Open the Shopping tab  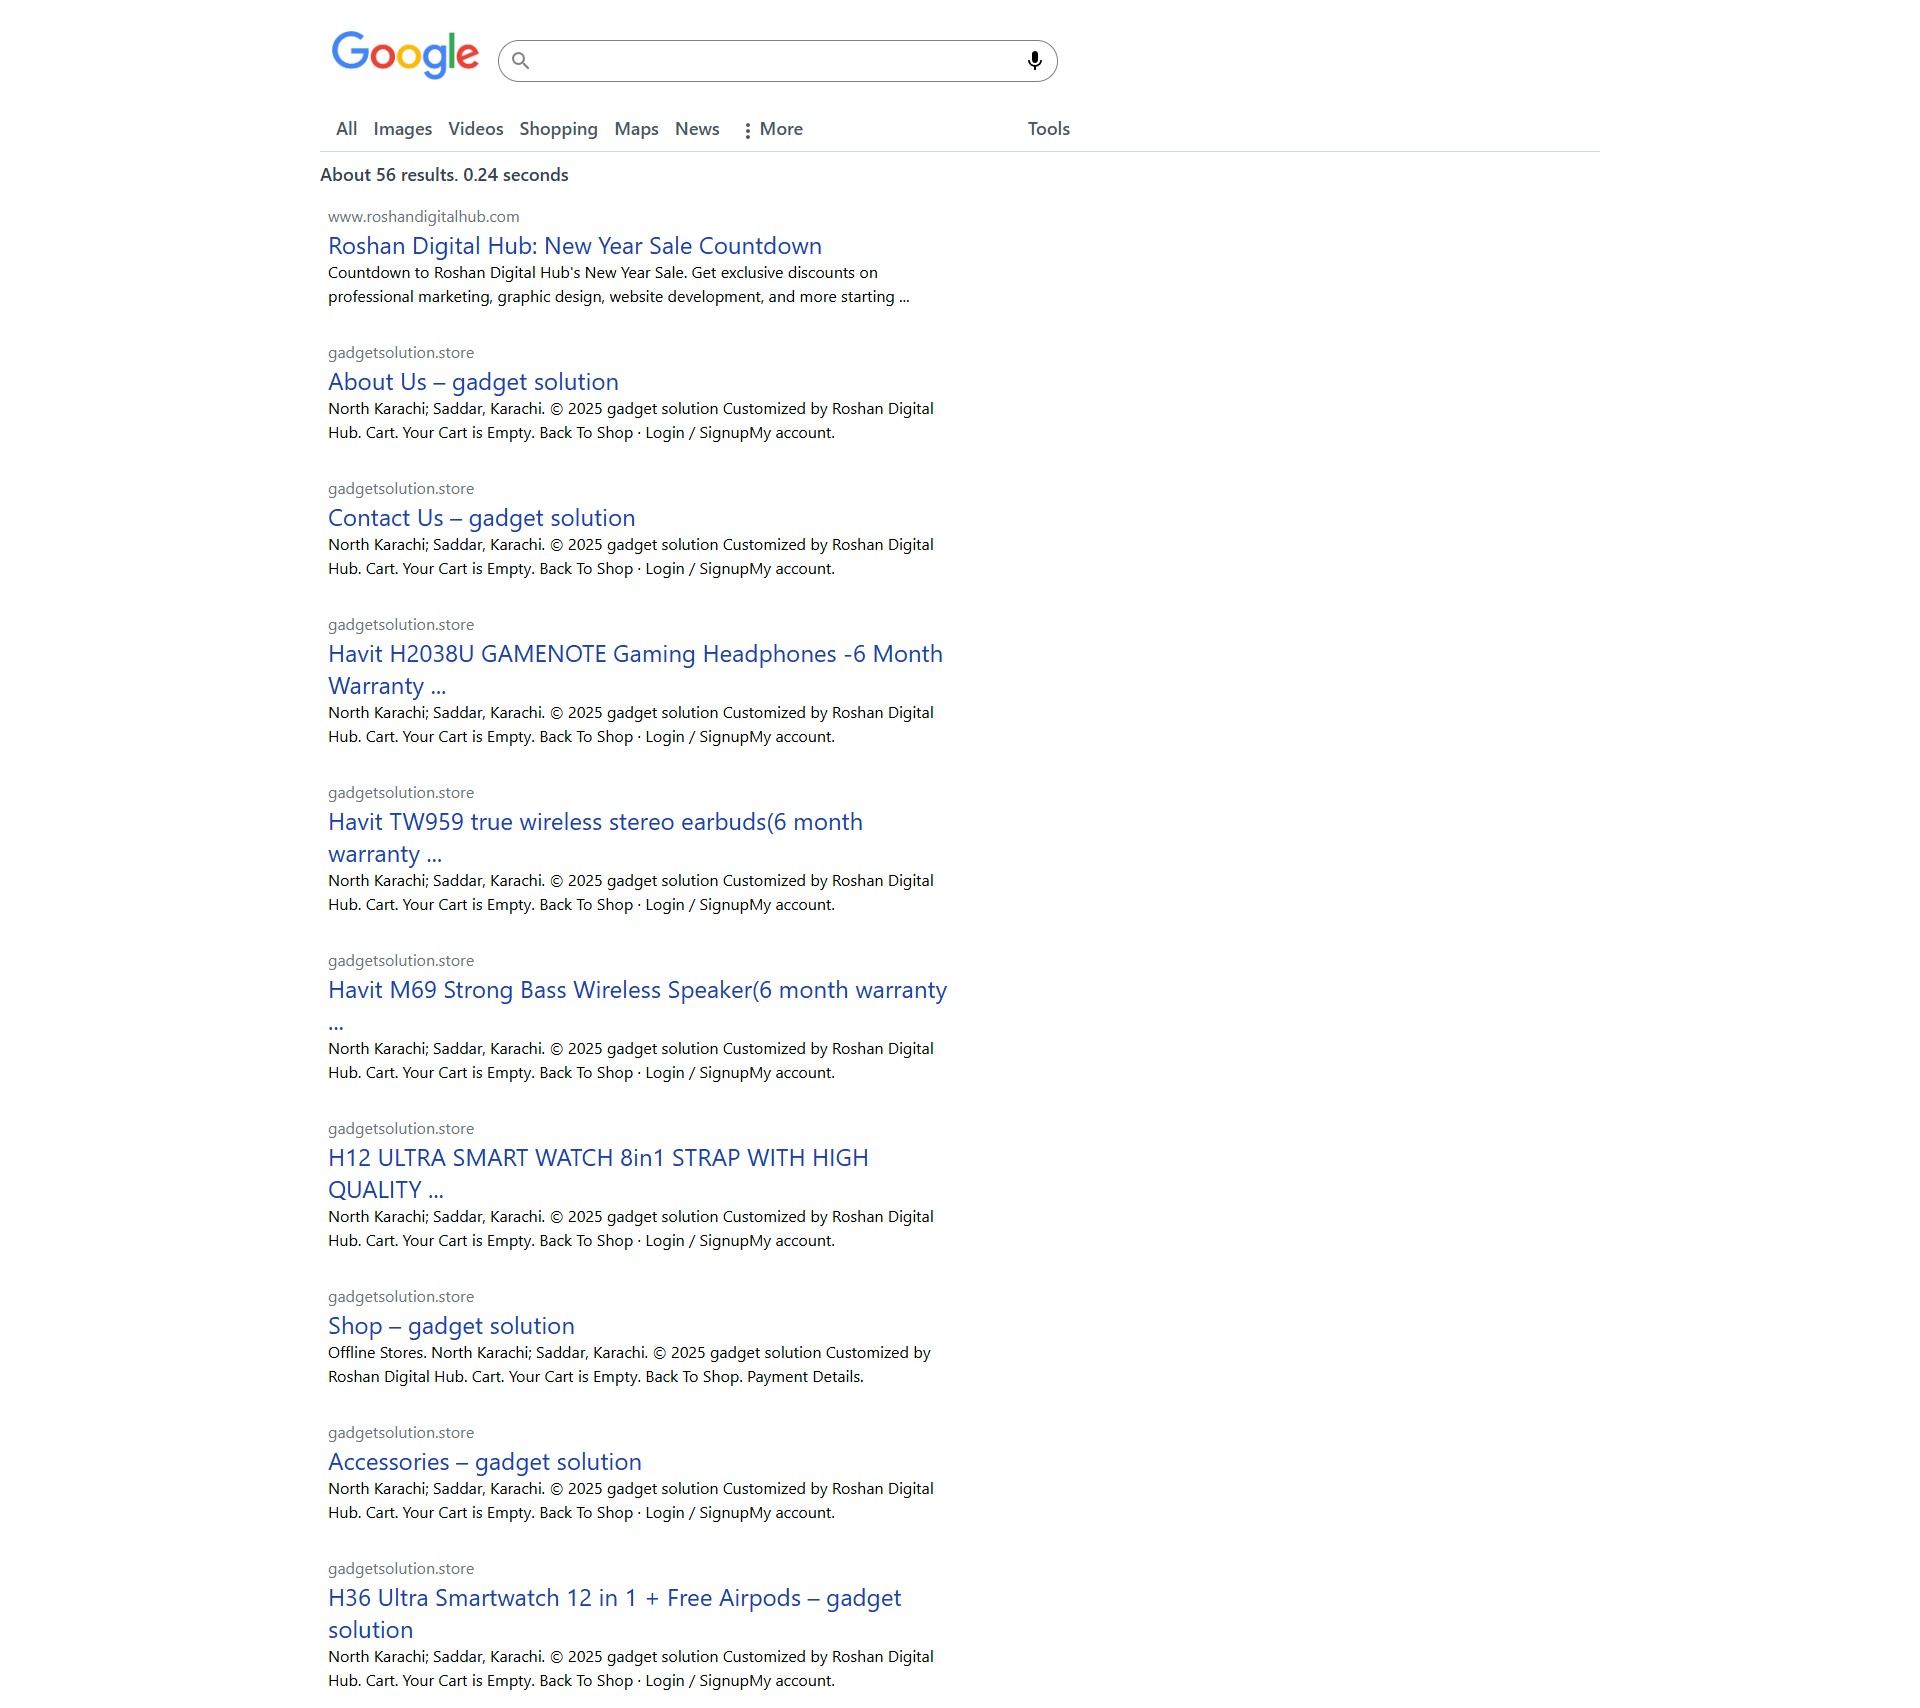tap(558, 129)
